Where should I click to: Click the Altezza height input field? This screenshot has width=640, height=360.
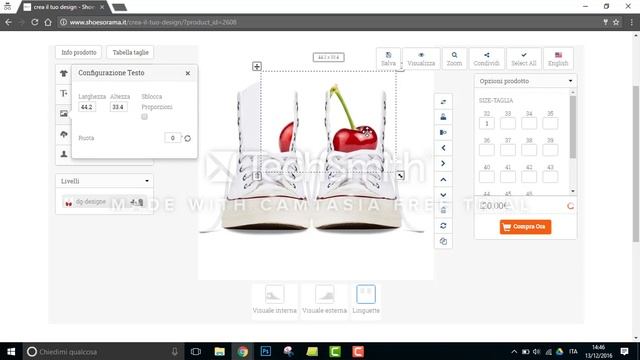(119, 107)
